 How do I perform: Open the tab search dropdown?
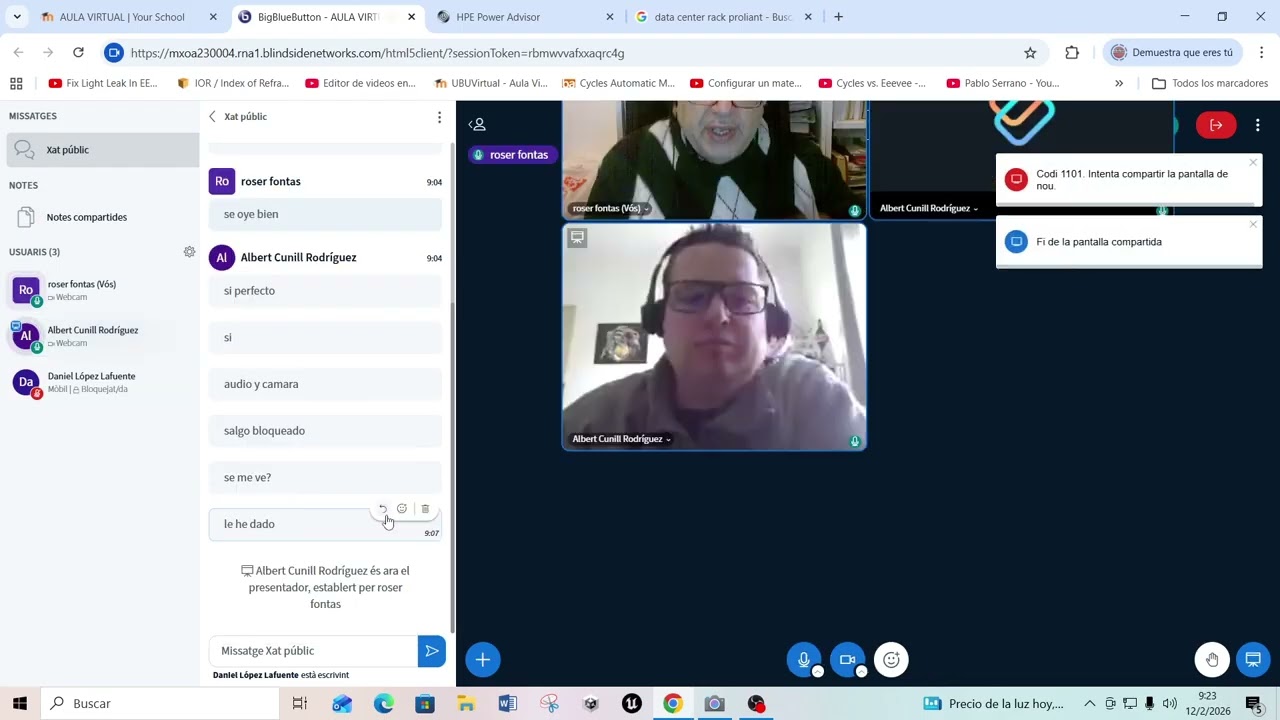point(17,17)
